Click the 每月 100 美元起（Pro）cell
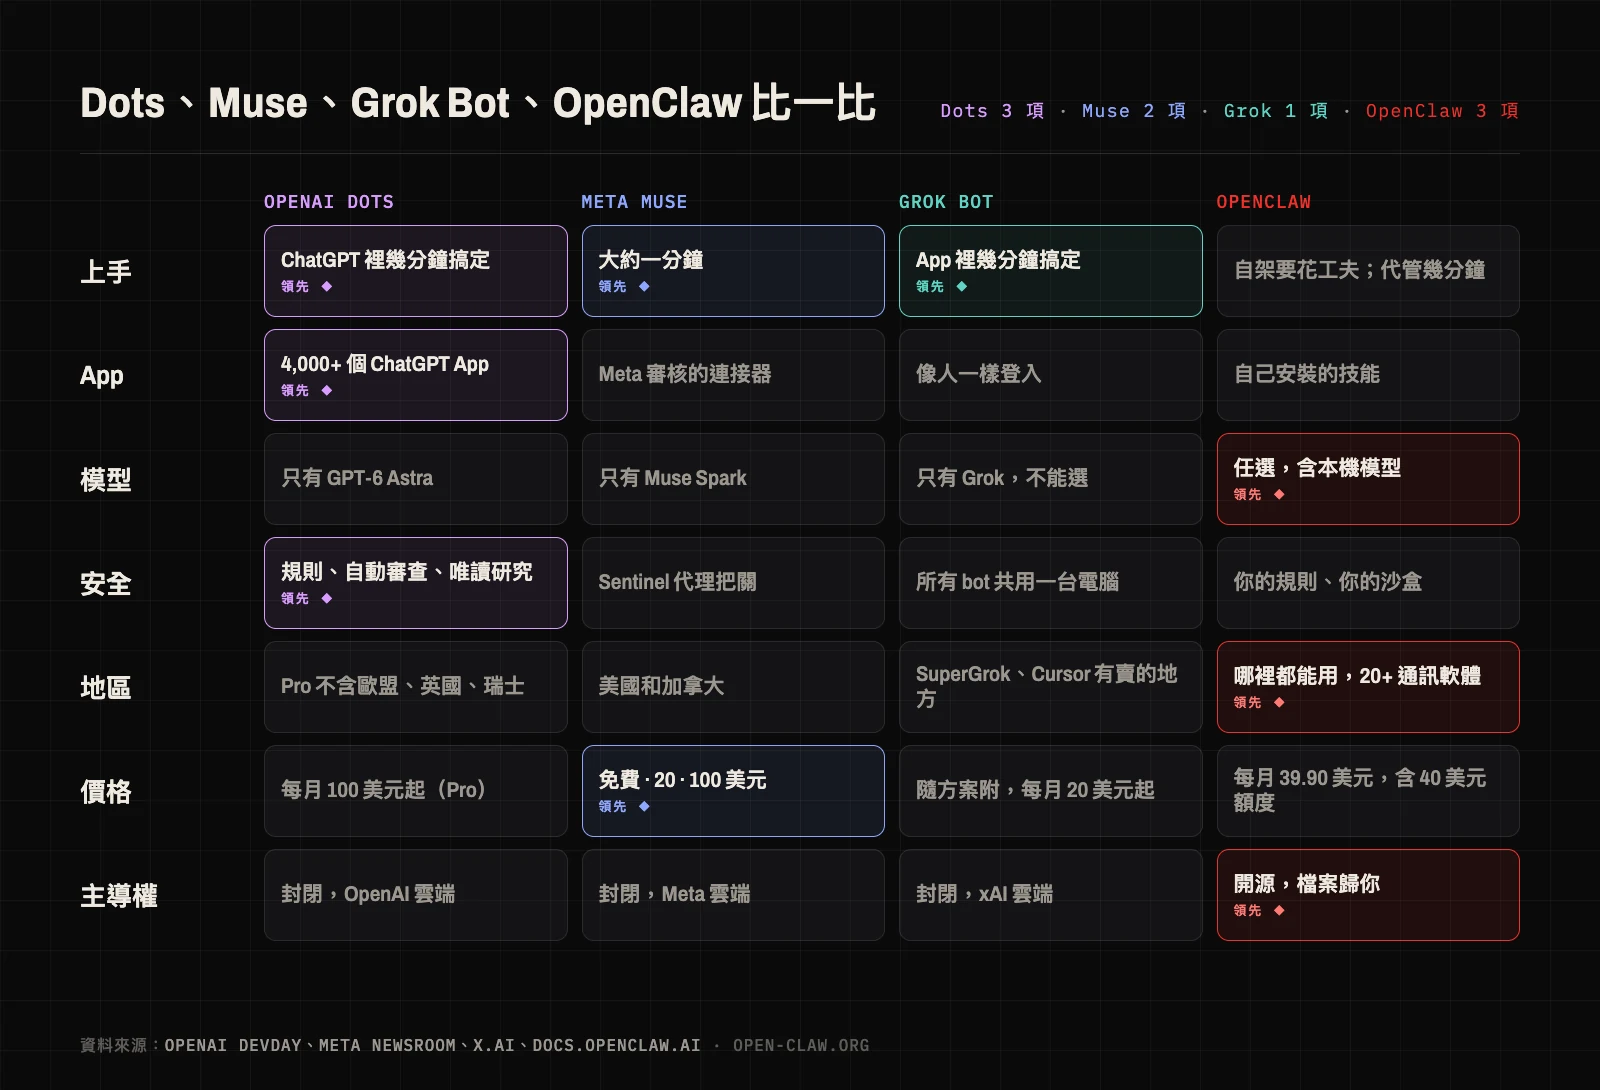Screen dimensions: 1600x1090 416,791
